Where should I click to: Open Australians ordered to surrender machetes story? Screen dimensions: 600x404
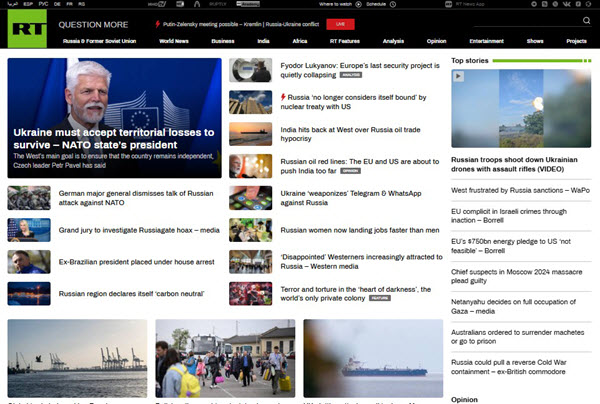click(517, 337)
